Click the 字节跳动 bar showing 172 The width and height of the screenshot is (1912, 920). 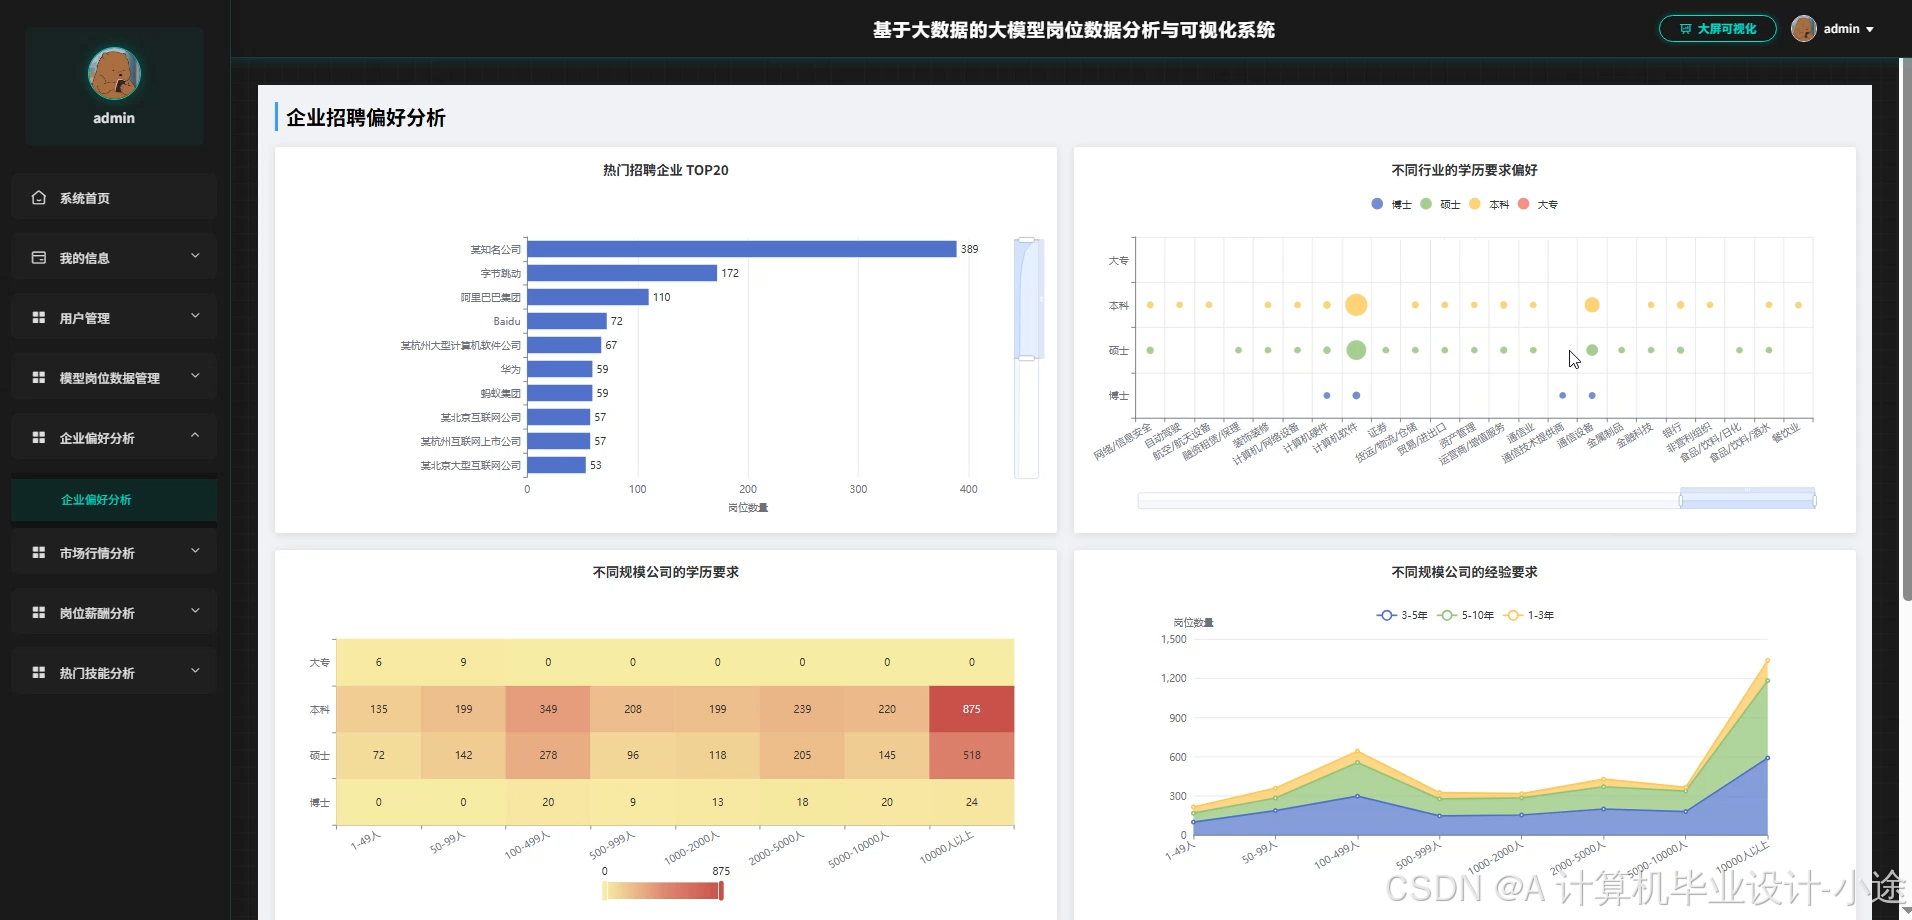tap(622, 273)
